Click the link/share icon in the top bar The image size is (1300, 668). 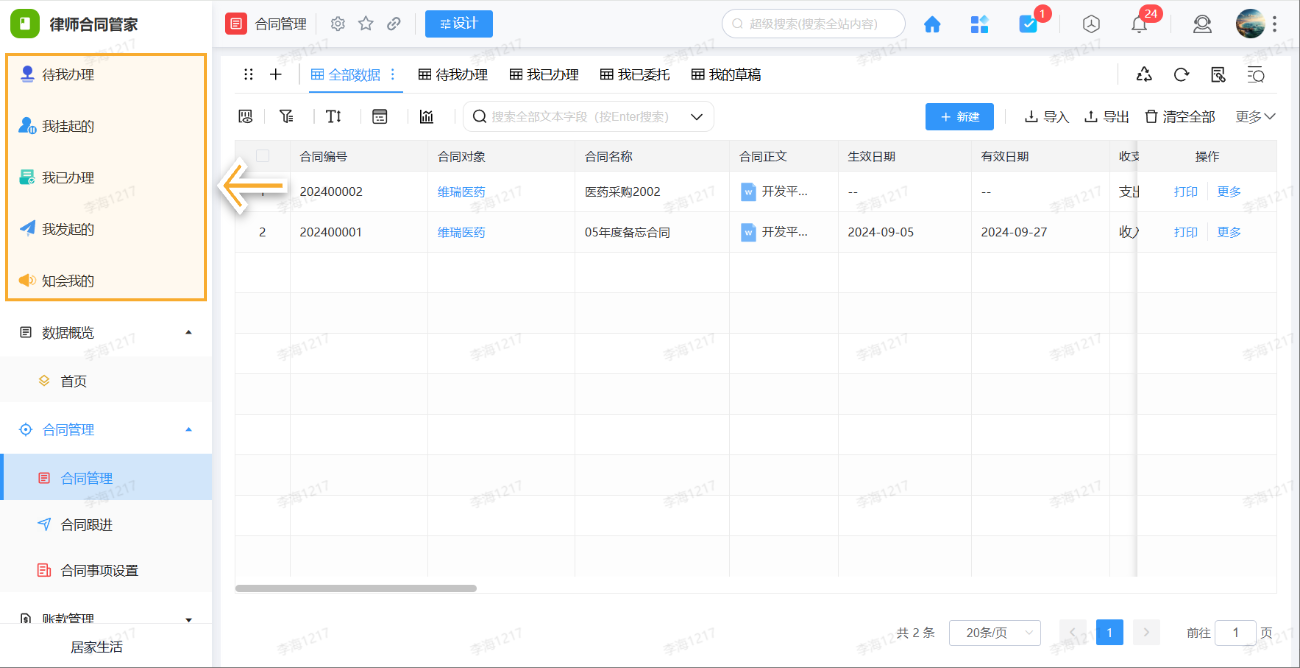393,23
